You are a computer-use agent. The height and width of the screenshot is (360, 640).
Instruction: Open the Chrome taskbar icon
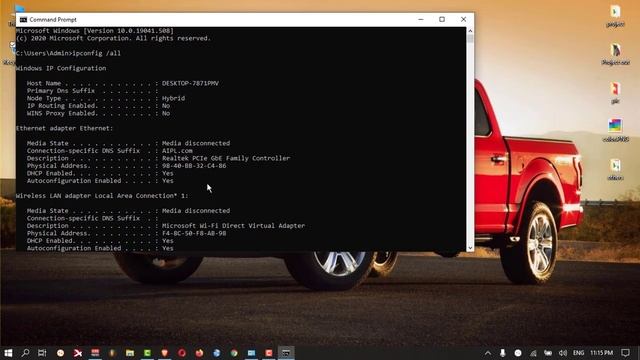234,353
